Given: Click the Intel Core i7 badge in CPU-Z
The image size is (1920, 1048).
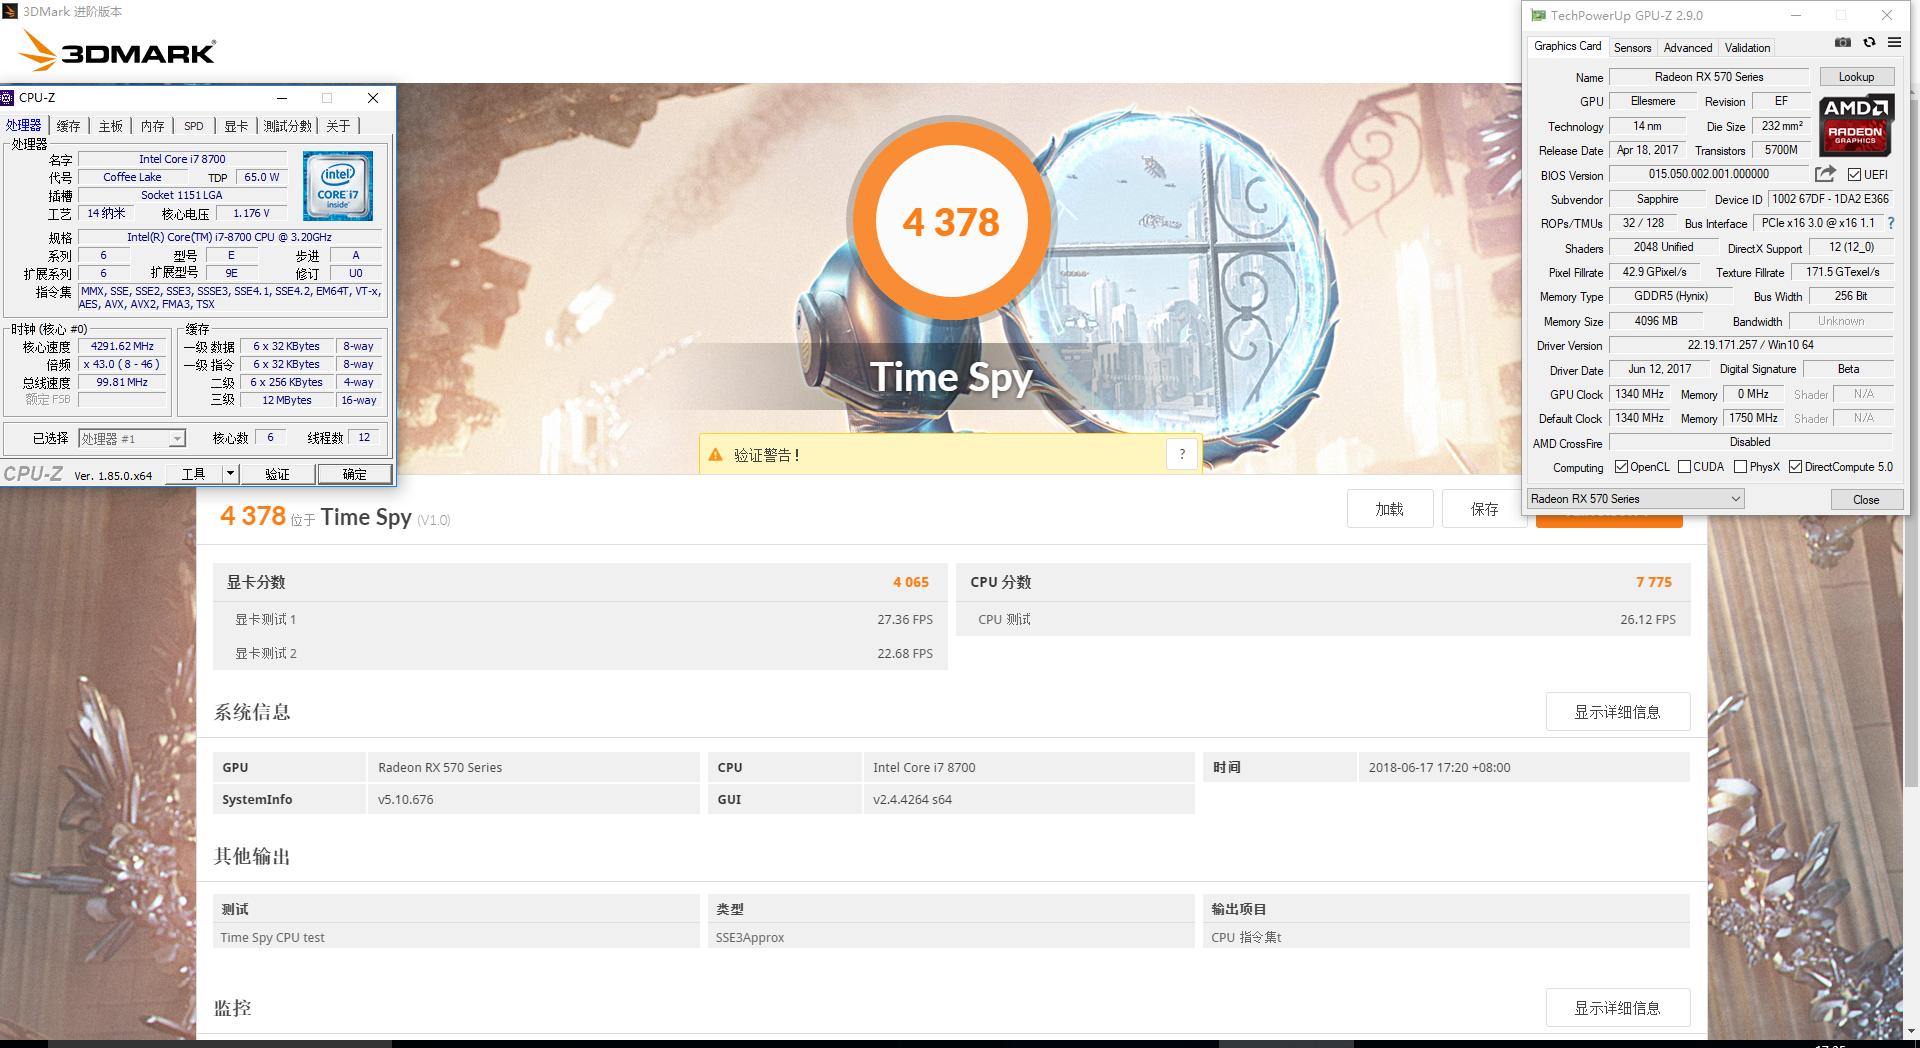Looking at the screenshot, I should [339, 186].
